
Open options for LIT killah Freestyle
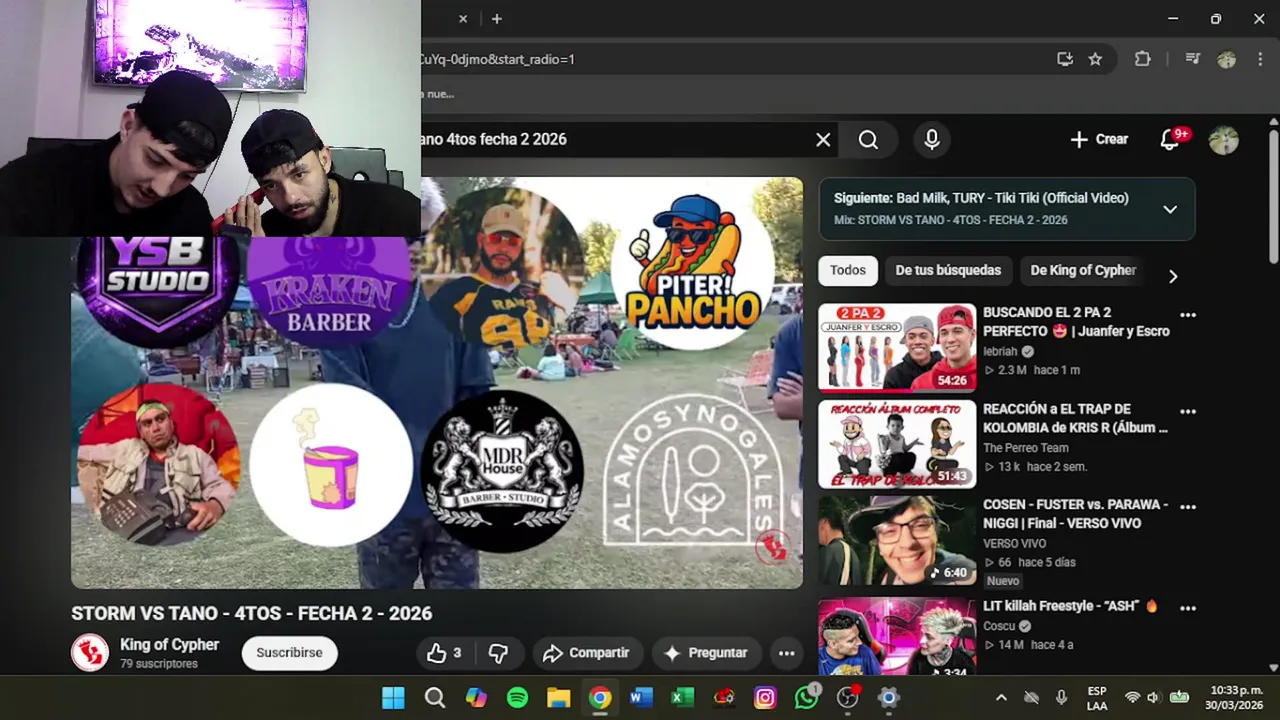1188,608
